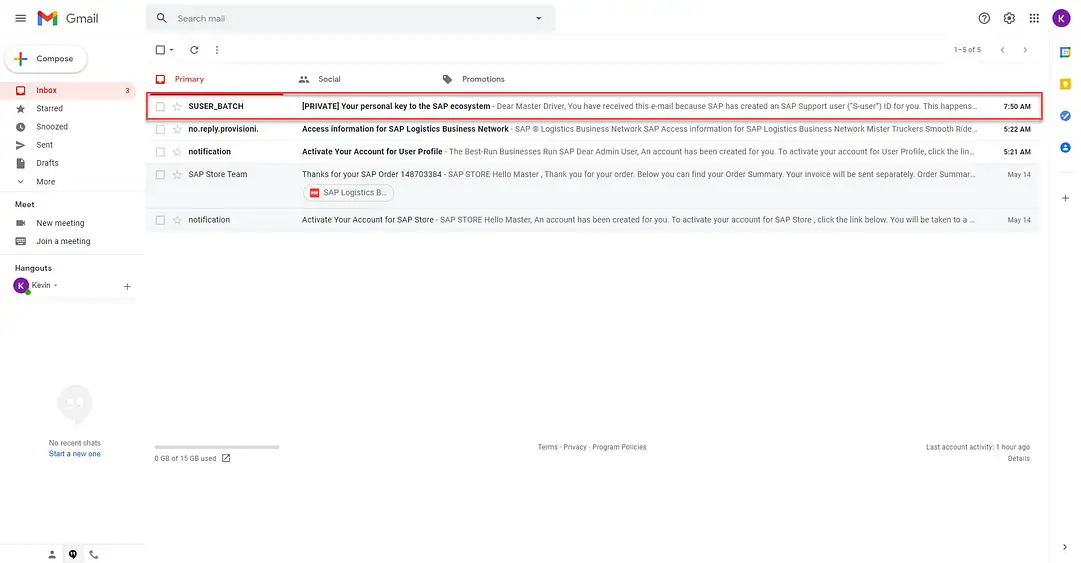Open the SAP Logistics PDF attachment chip
The height and width of the screenshot is (563, 1081).
(348, 193)
